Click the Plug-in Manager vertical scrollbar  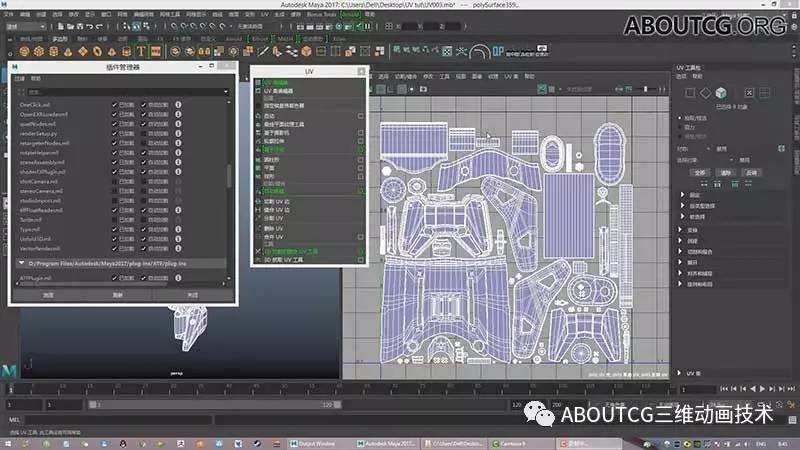click(x=229, y=176)
